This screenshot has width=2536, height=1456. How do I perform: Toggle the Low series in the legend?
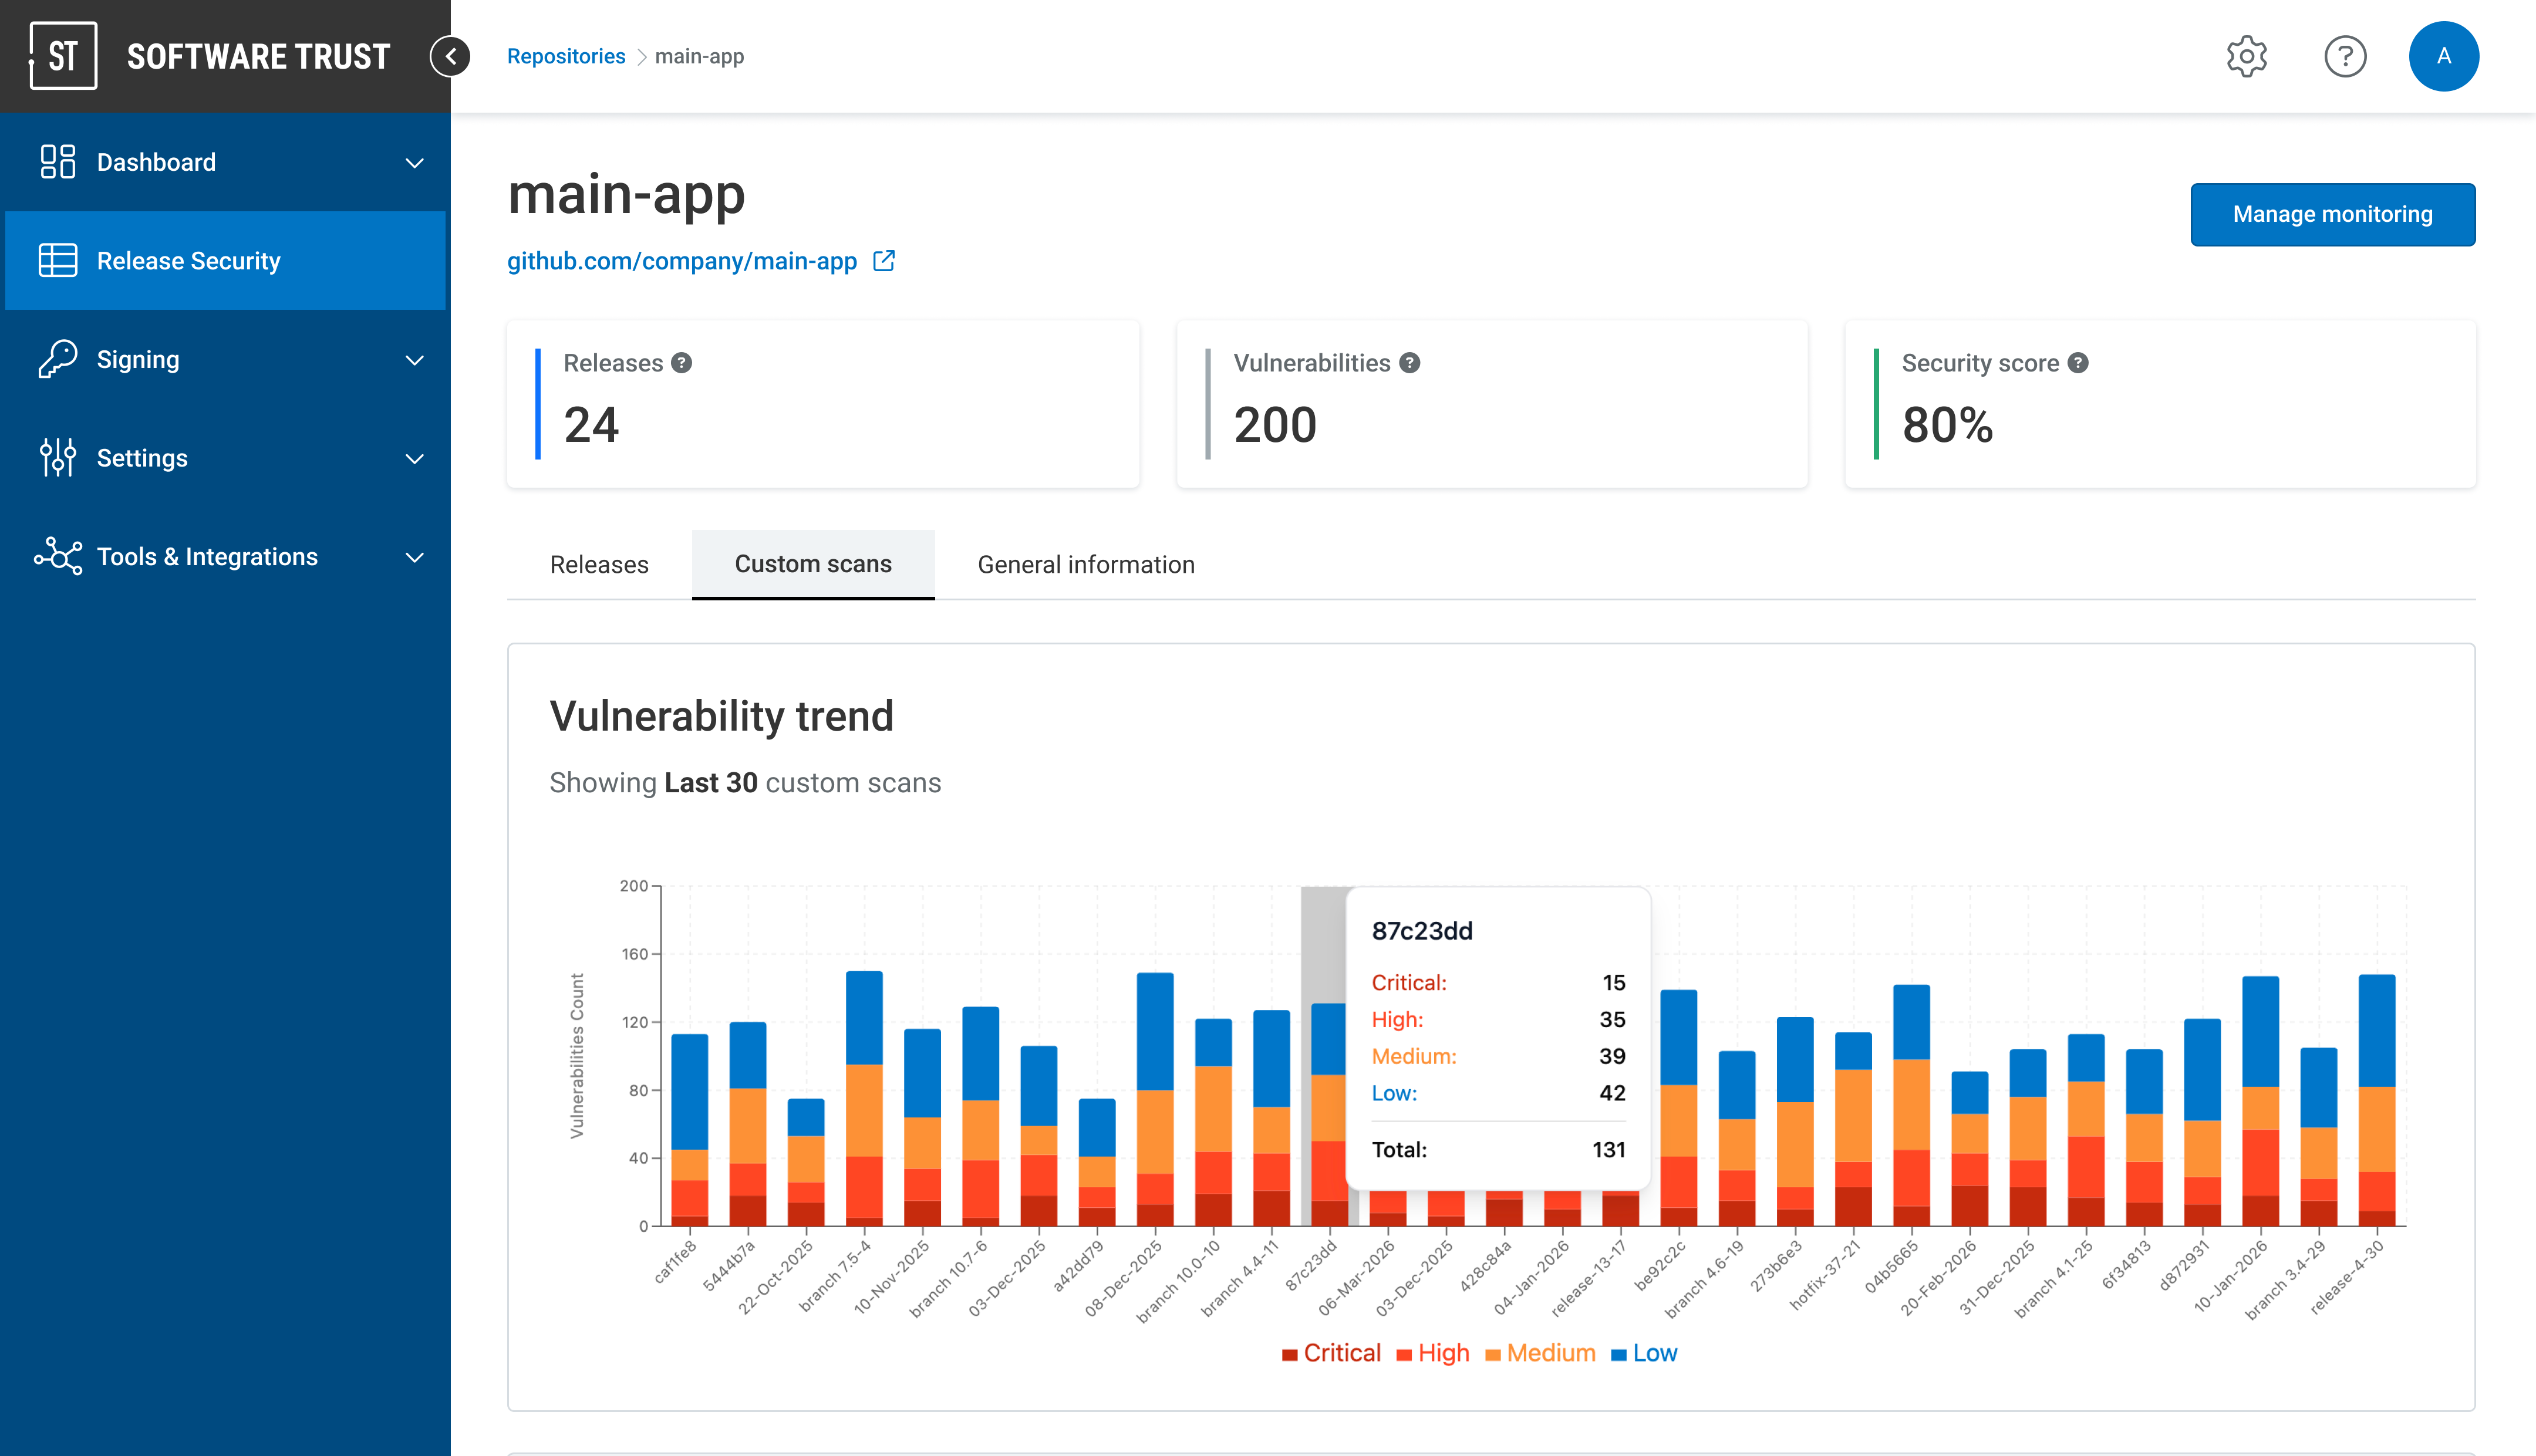click(x=1644, y=1353)
